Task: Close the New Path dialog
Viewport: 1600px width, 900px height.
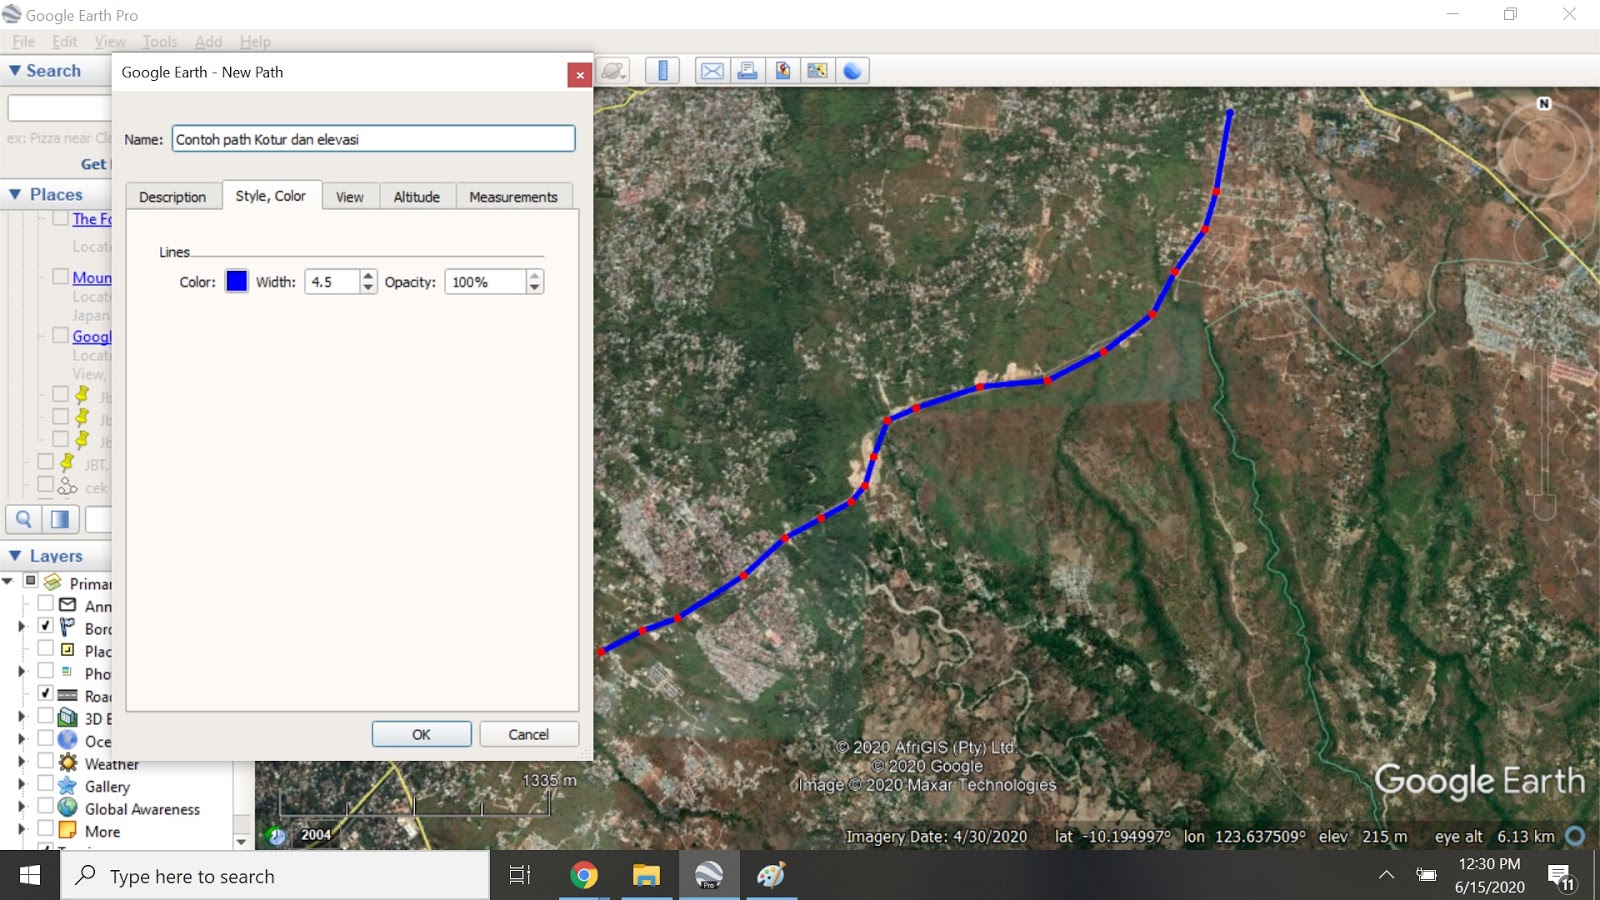Action: pos(580,75)
